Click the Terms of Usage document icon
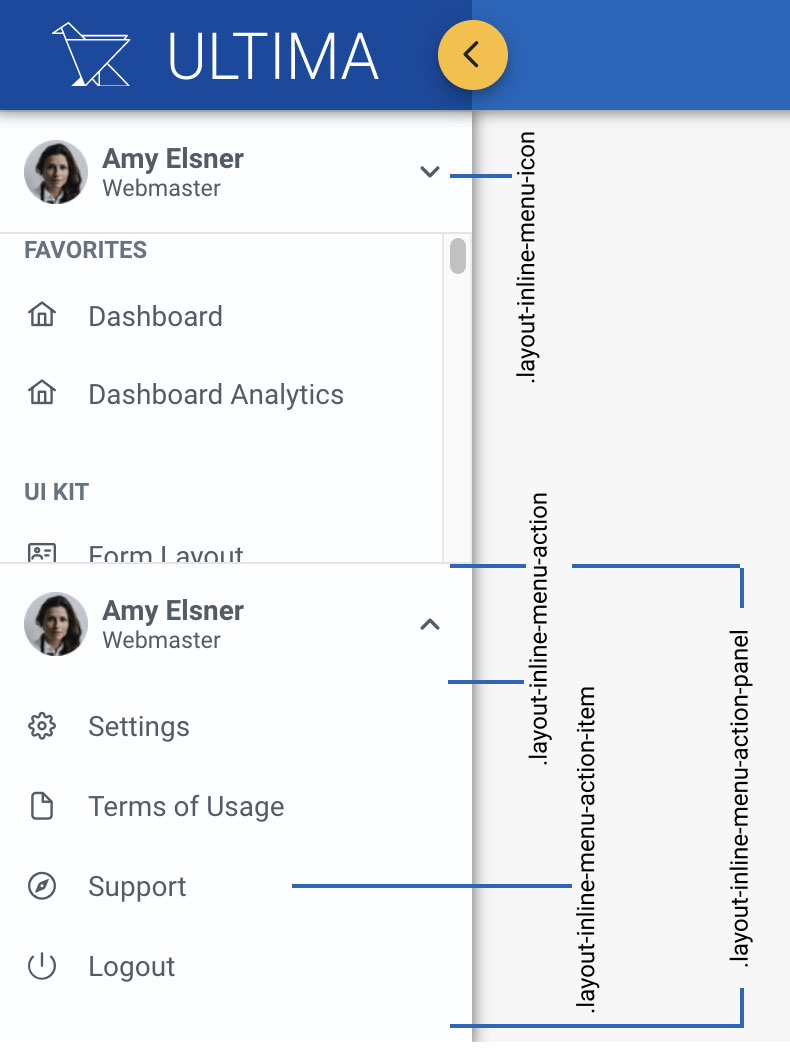The height and width of the screenshot is (1048, 790). pyautogui.click(x=42, y=806)
